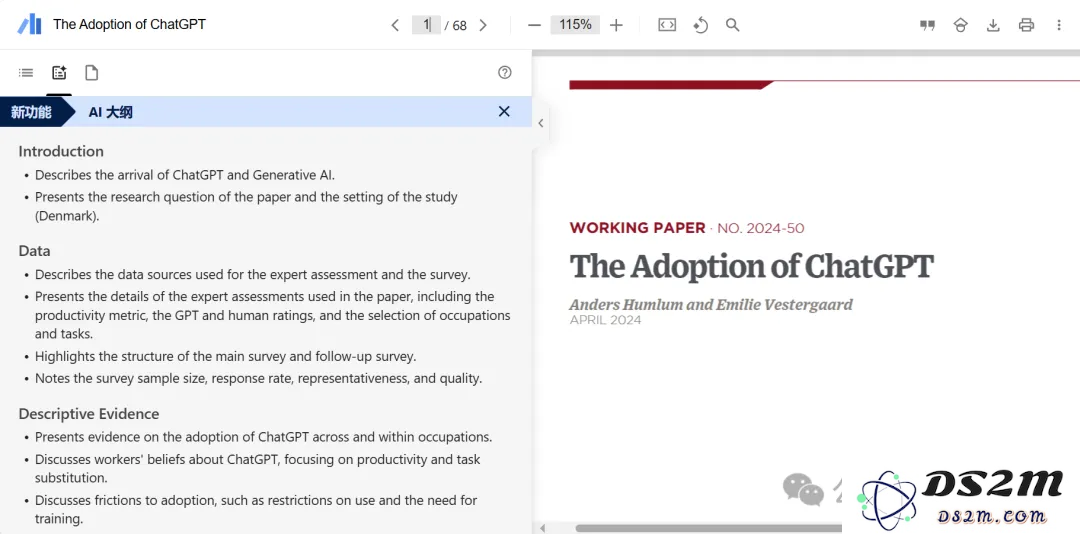
Task: Click the paper title on the PDF page
Action: coord(751,267)
